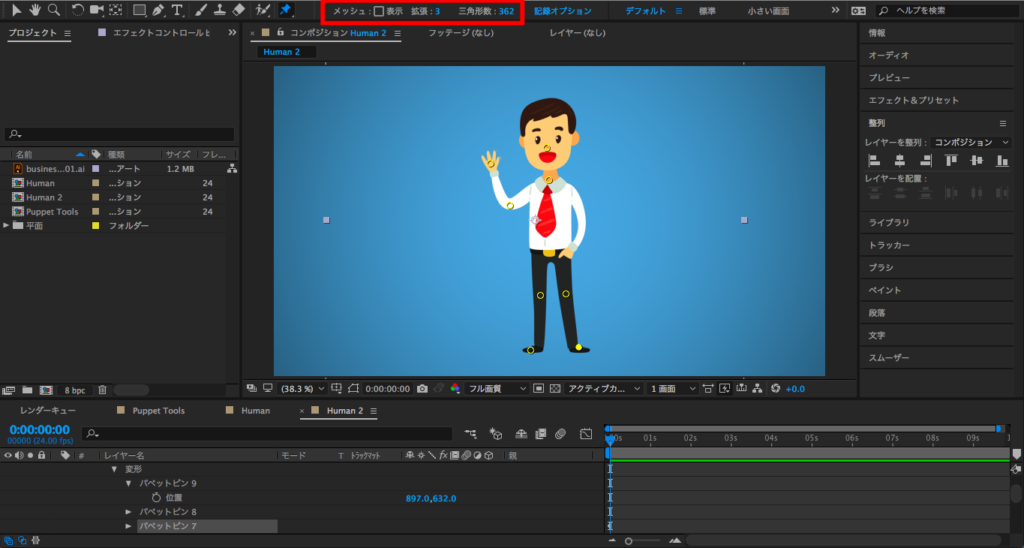Switch to the Puppet Tools timeline tab
Image resolution: width=1024 pixels, height=548 pixels.
click(158, 411)
